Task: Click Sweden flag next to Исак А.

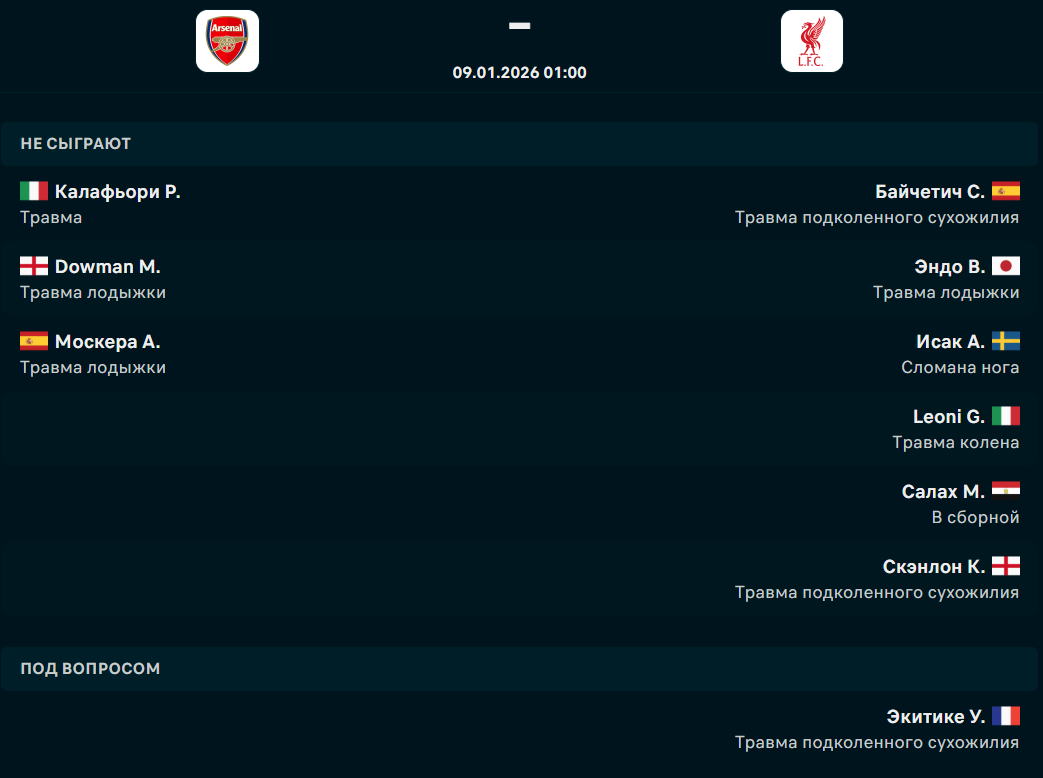Action: tap(1005, 341)
